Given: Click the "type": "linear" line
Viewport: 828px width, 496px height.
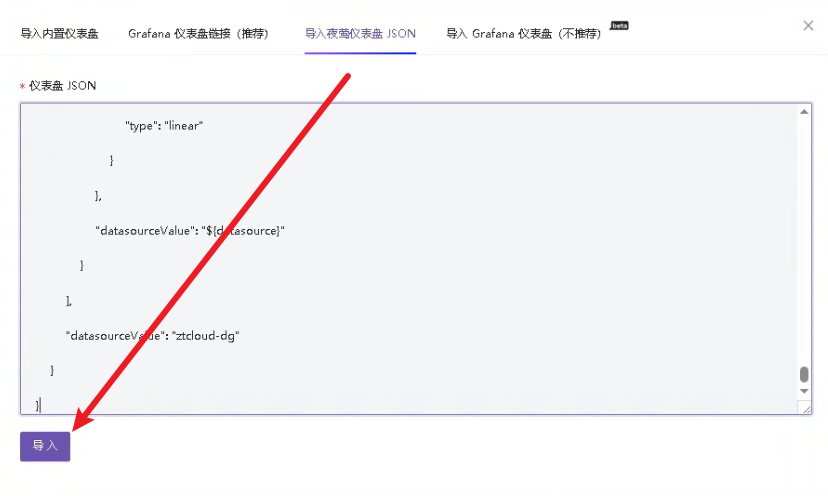Looking at the screenshot, I should (164, 126).
